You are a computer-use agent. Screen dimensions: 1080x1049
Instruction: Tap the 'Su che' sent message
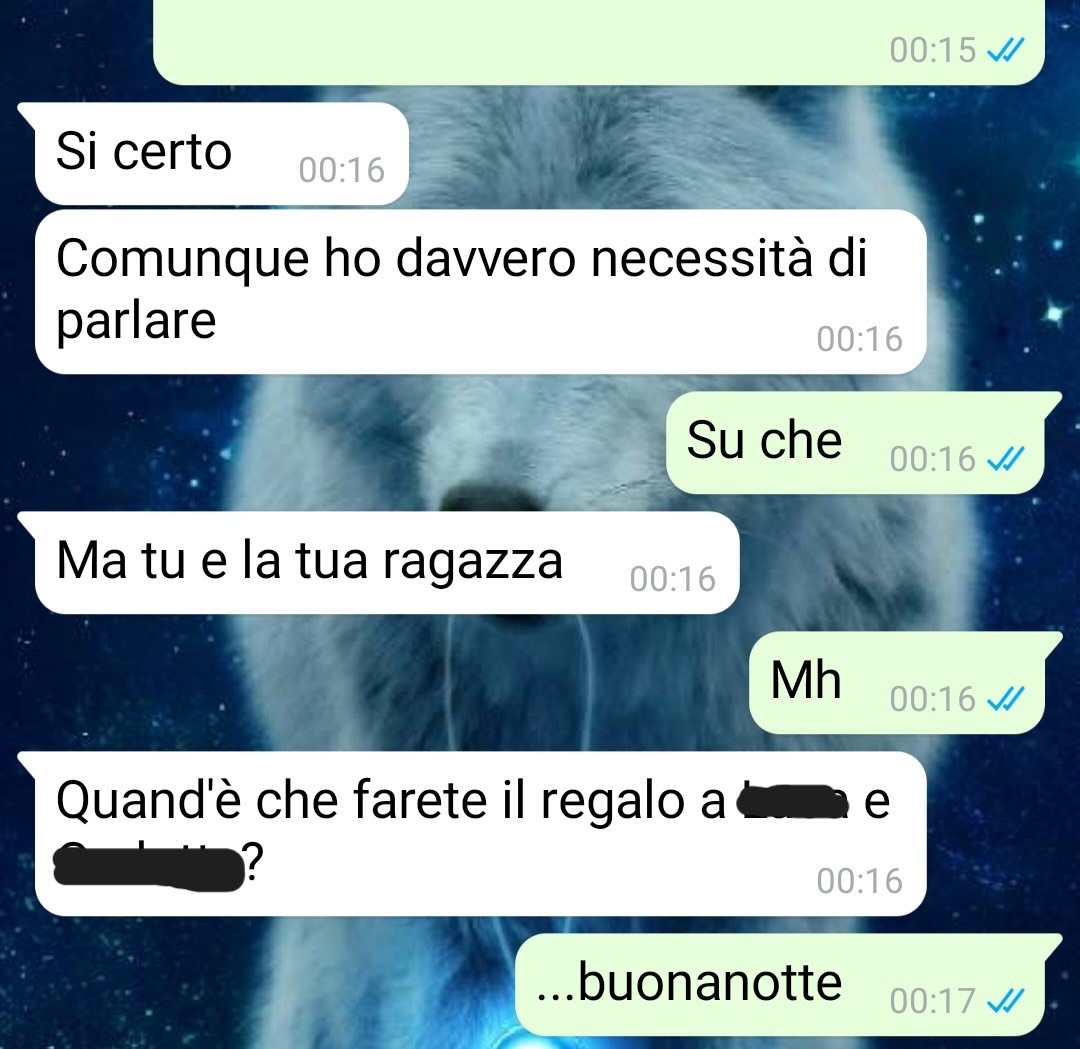(855, 442)
